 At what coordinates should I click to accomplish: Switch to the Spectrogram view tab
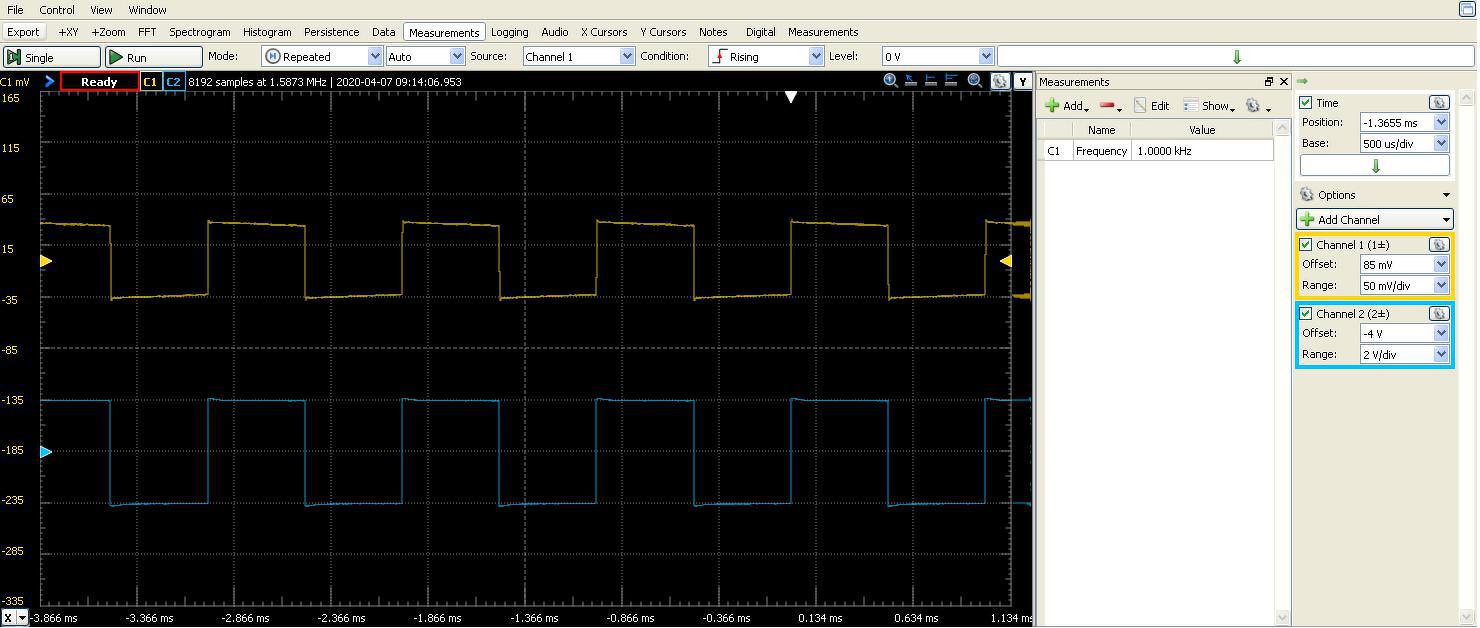[199, 32]
